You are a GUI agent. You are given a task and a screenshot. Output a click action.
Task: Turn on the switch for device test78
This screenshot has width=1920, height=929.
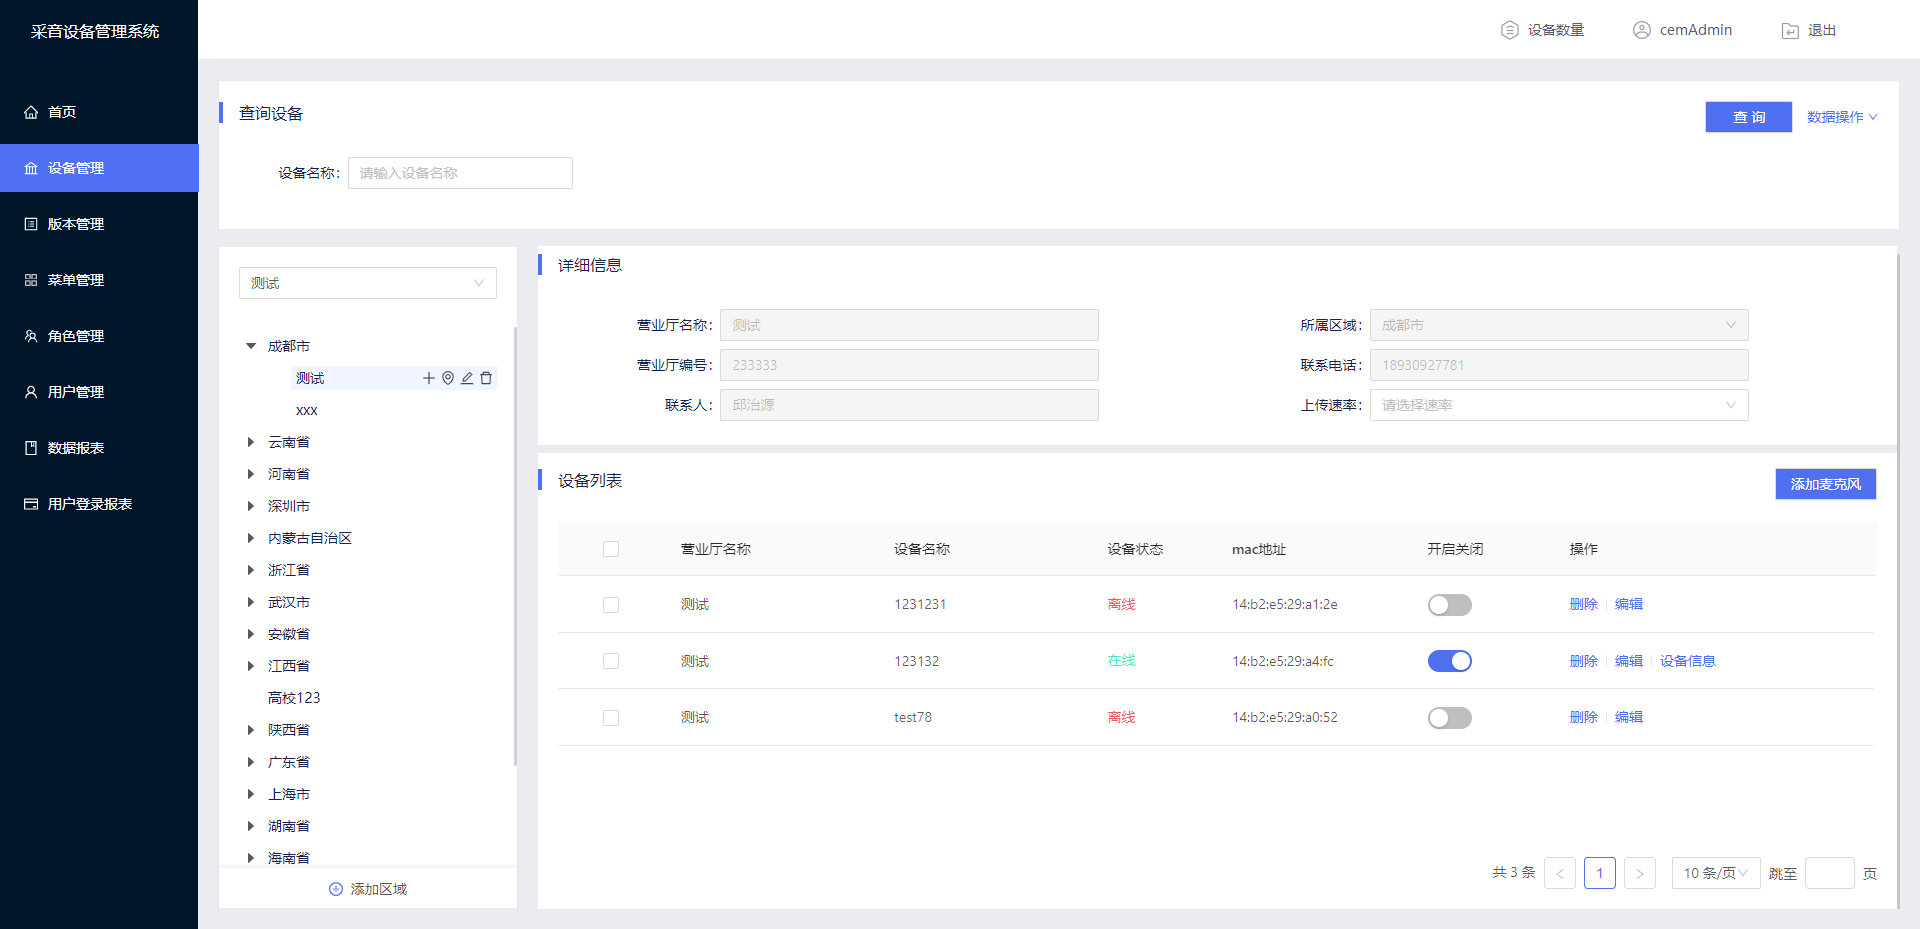point(1450,718)
